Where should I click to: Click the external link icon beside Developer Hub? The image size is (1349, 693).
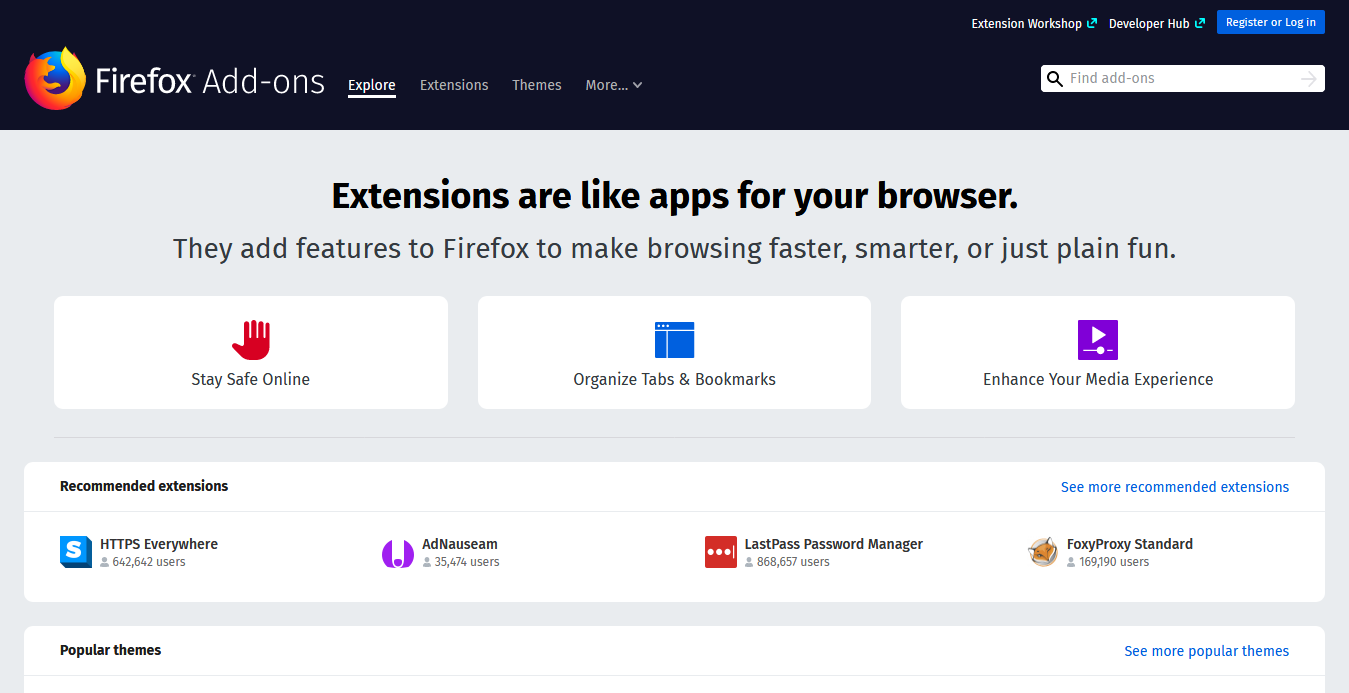point(1200,23)
